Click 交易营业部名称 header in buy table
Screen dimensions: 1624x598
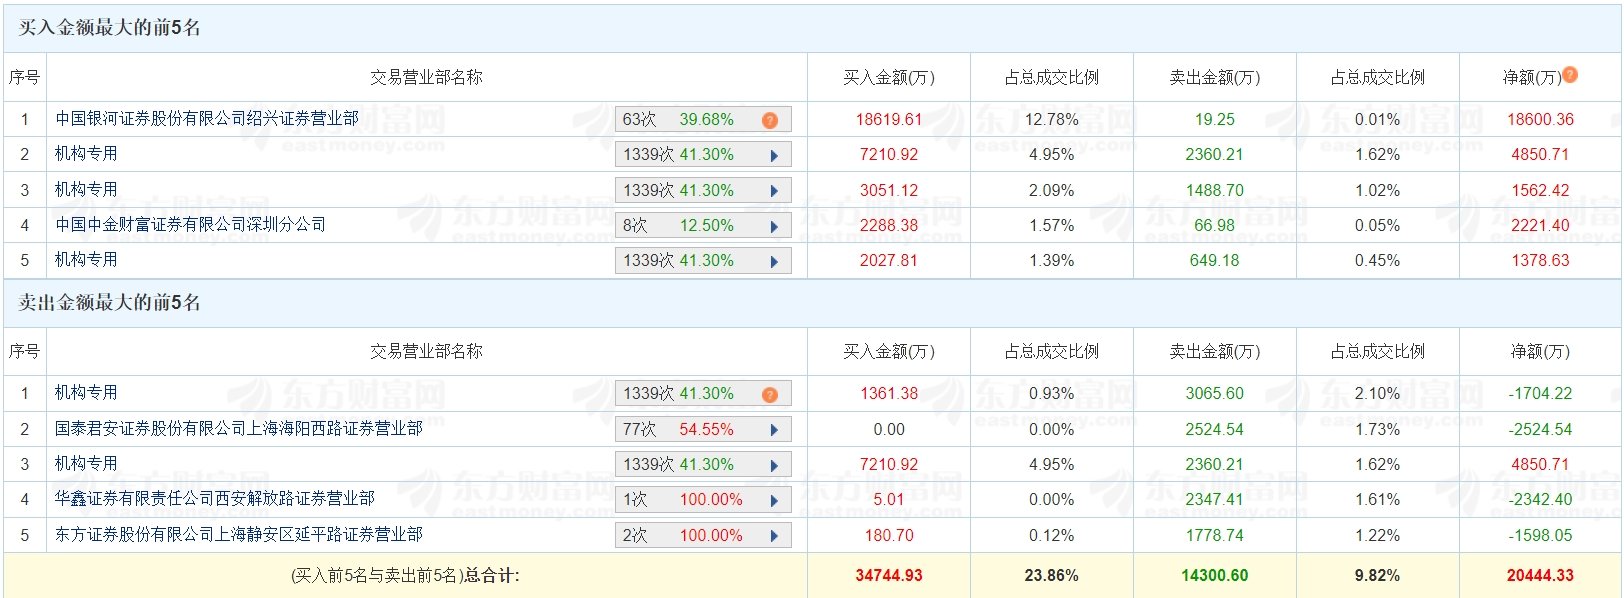(x=426, y=77)
